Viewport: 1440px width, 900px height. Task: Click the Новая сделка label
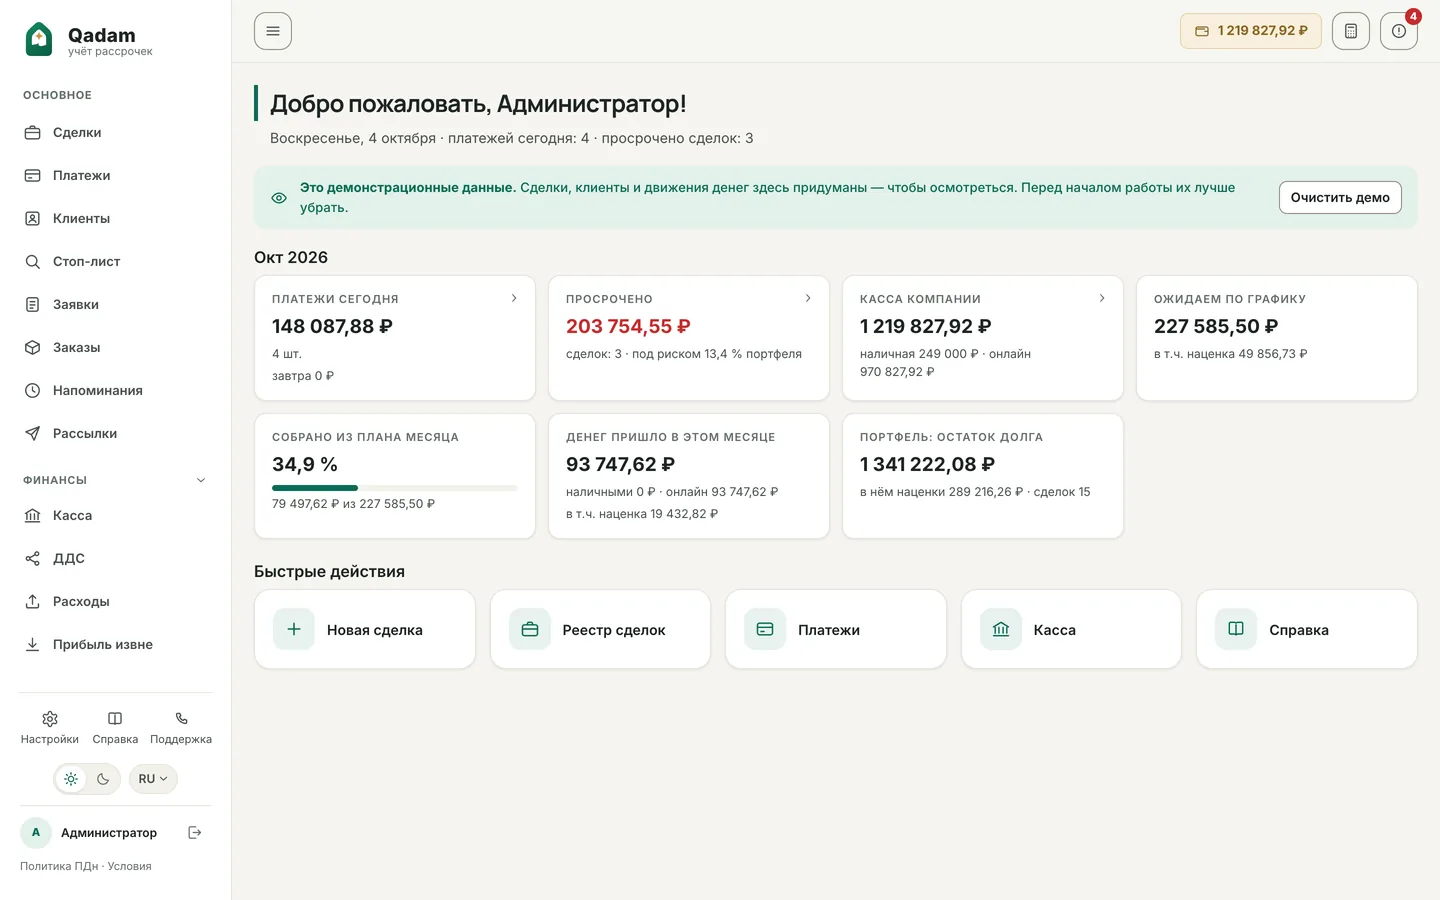[375, 631]
